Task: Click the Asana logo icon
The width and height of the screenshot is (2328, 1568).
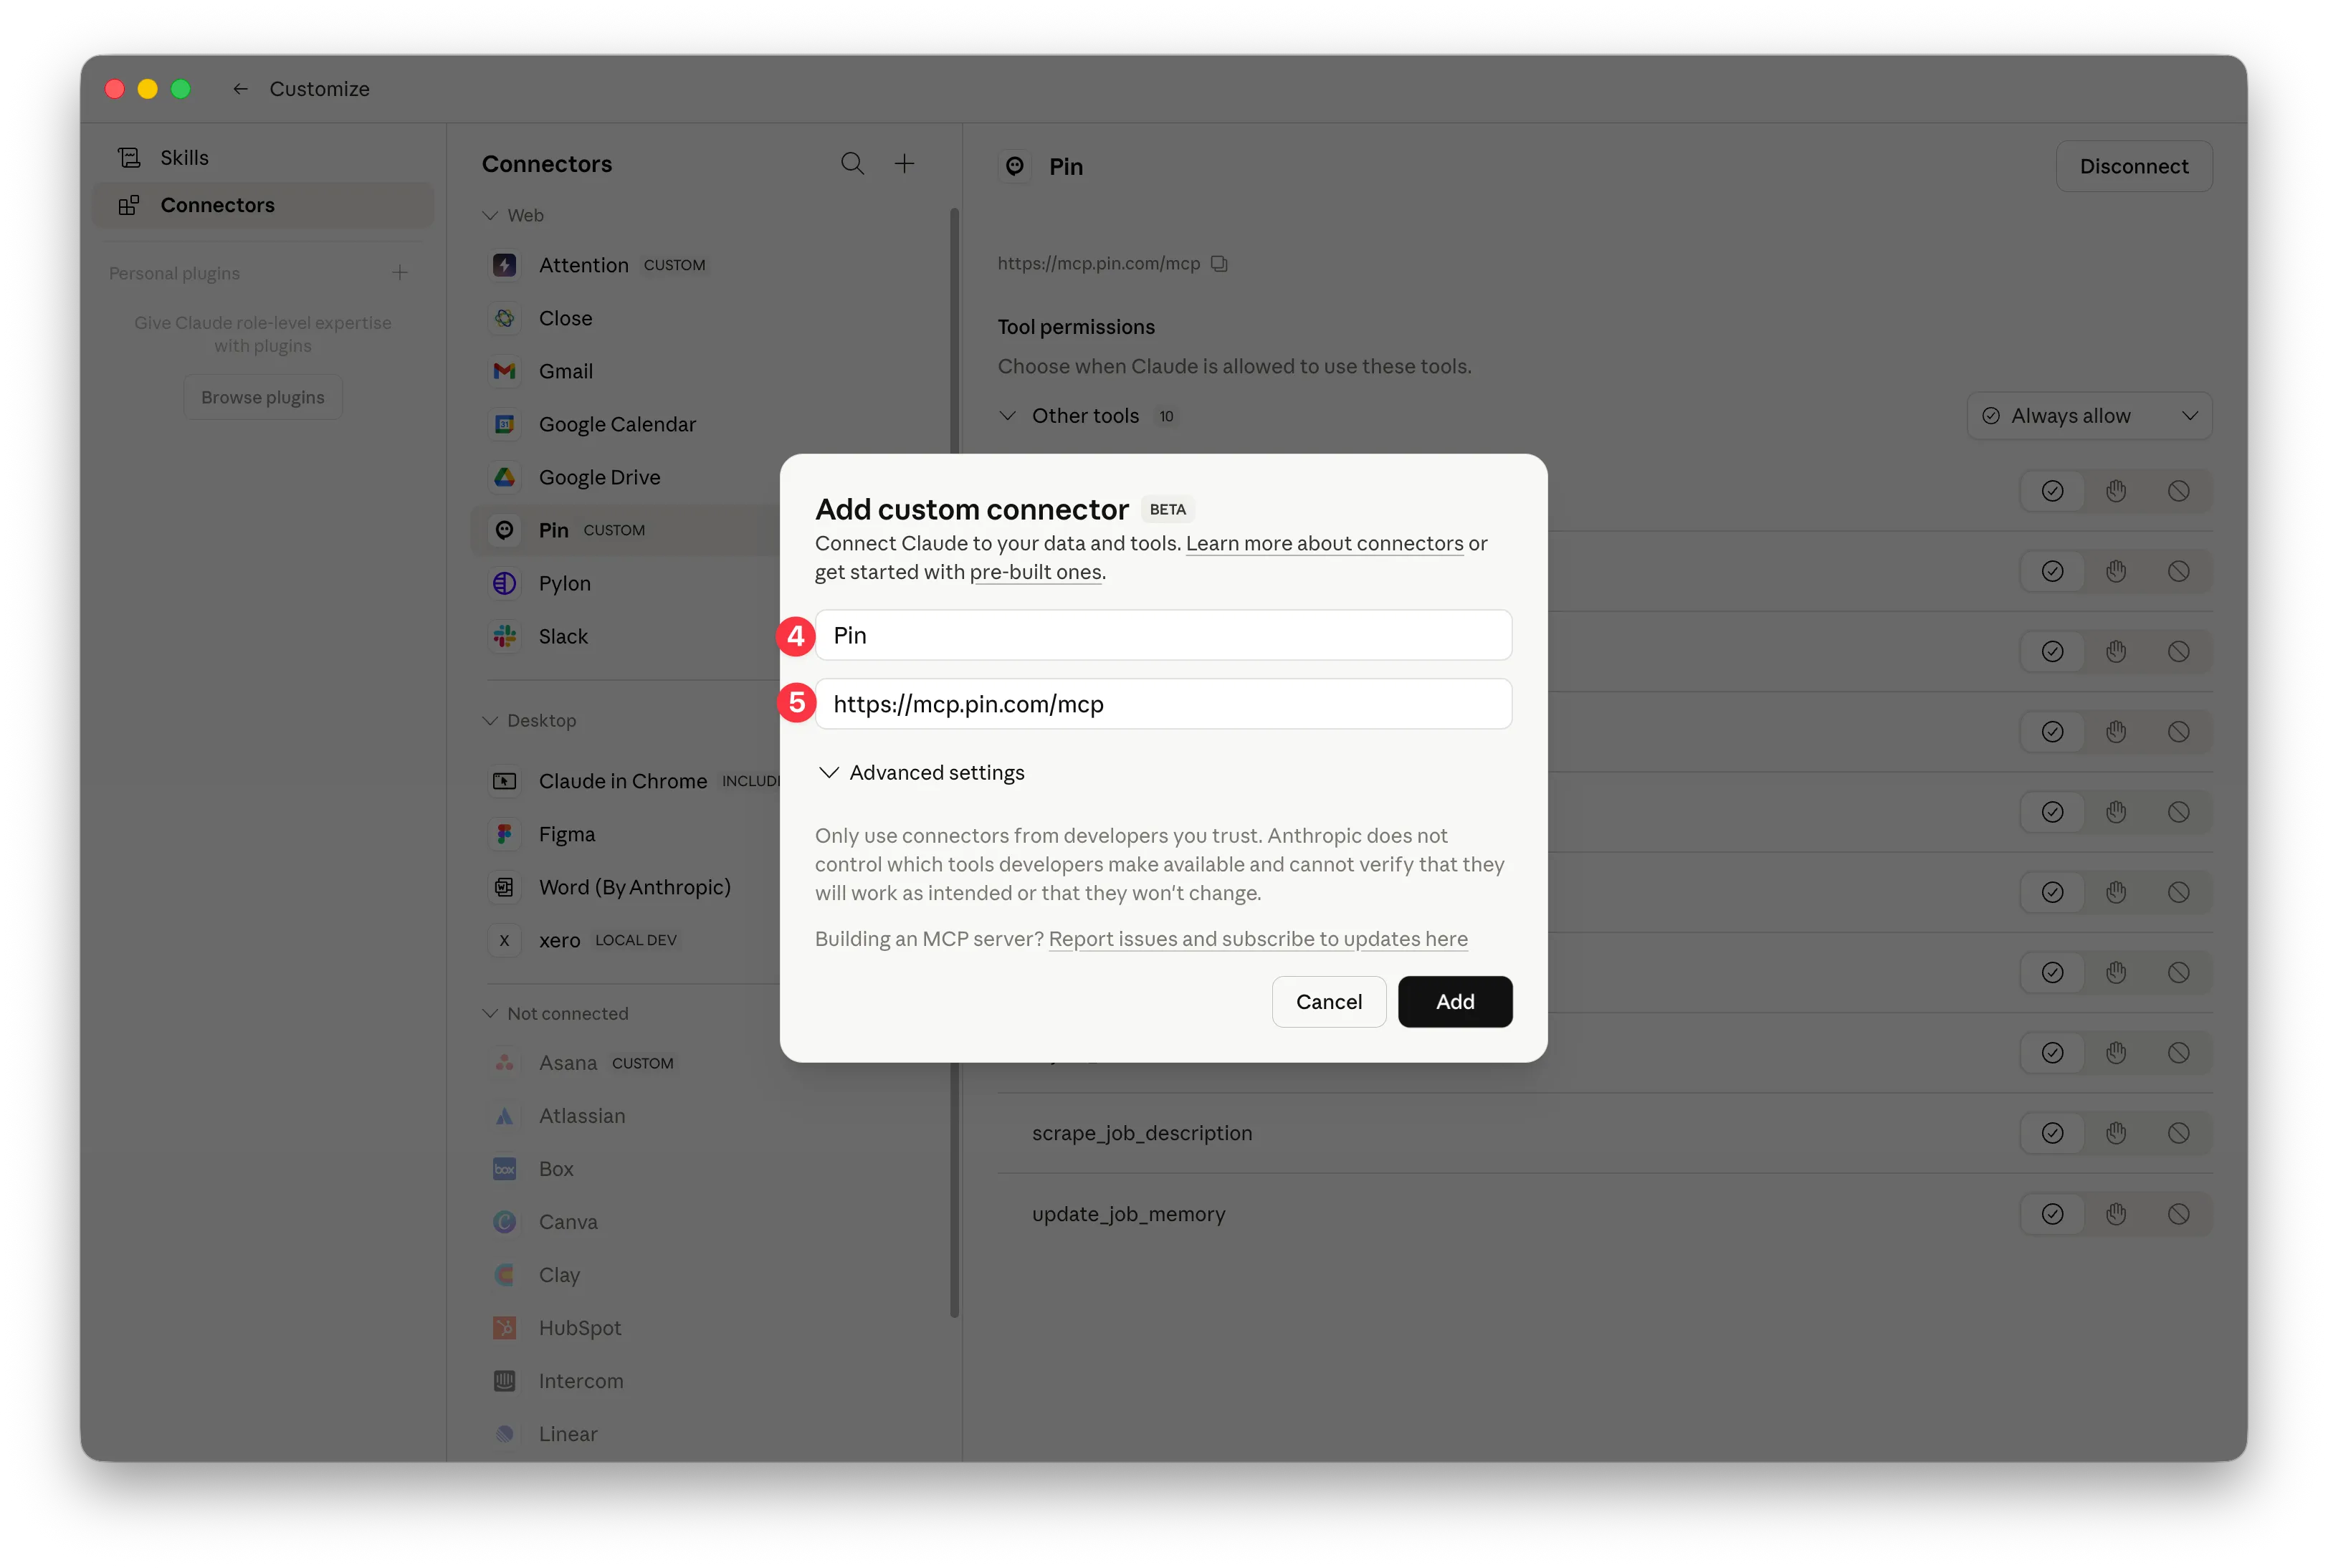Action: pos(505,1063)
